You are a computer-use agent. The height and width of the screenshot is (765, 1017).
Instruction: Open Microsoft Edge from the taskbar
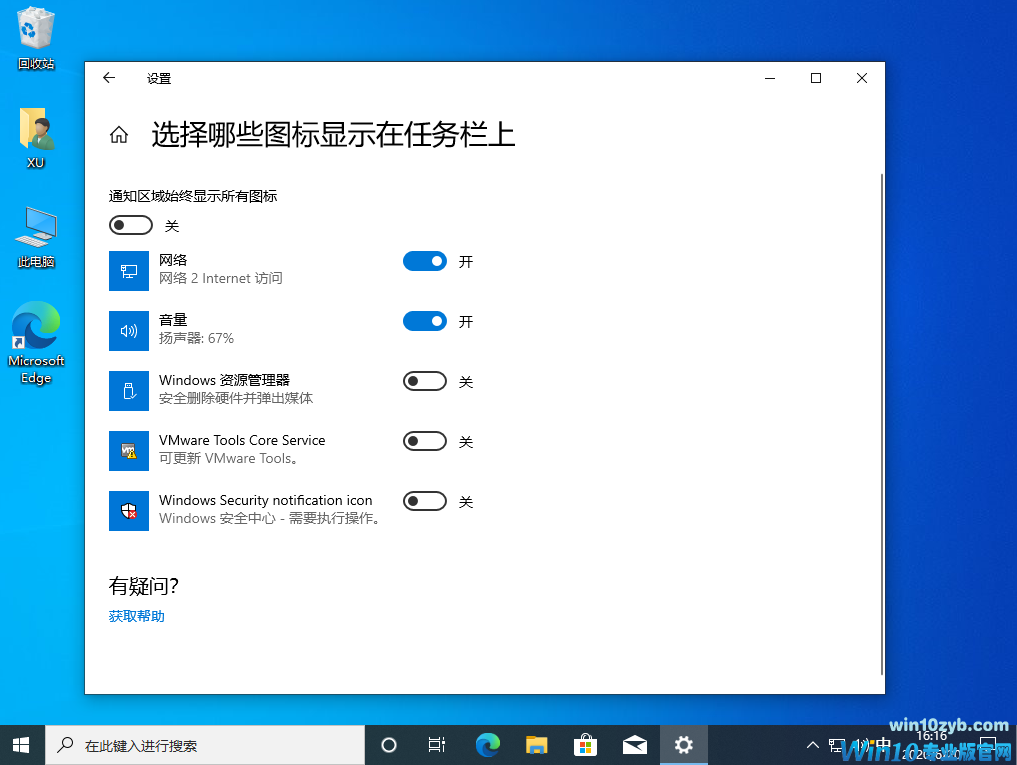(487, 744)
